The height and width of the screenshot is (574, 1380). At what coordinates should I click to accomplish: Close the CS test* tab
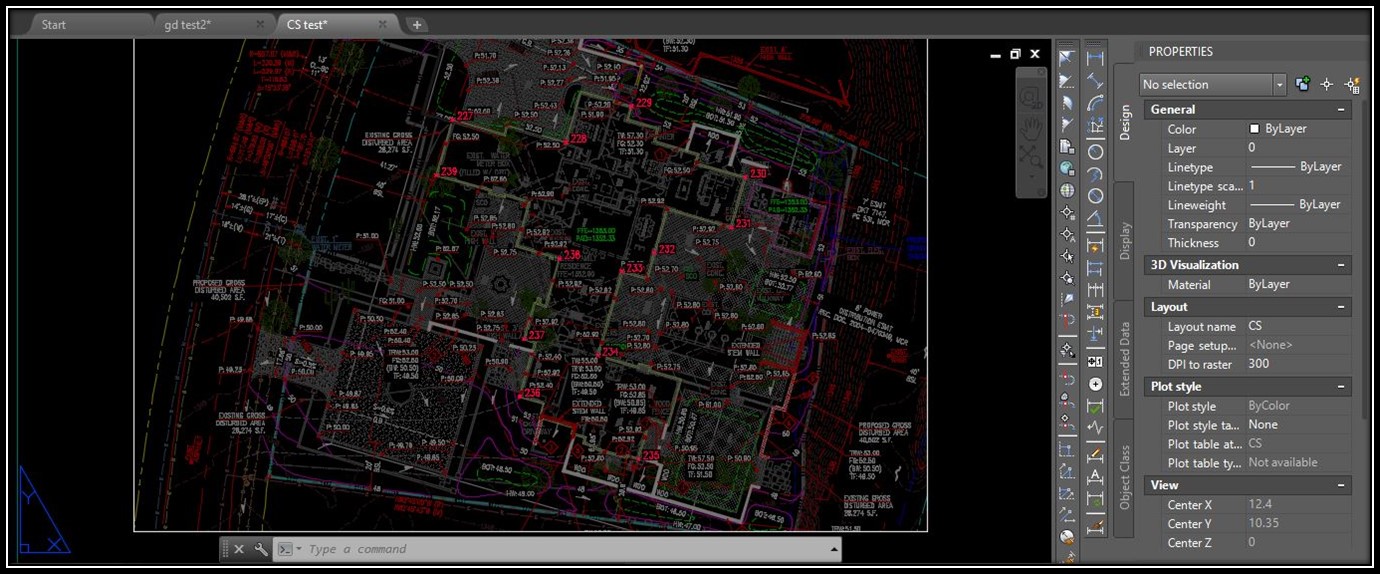point(383,24)
